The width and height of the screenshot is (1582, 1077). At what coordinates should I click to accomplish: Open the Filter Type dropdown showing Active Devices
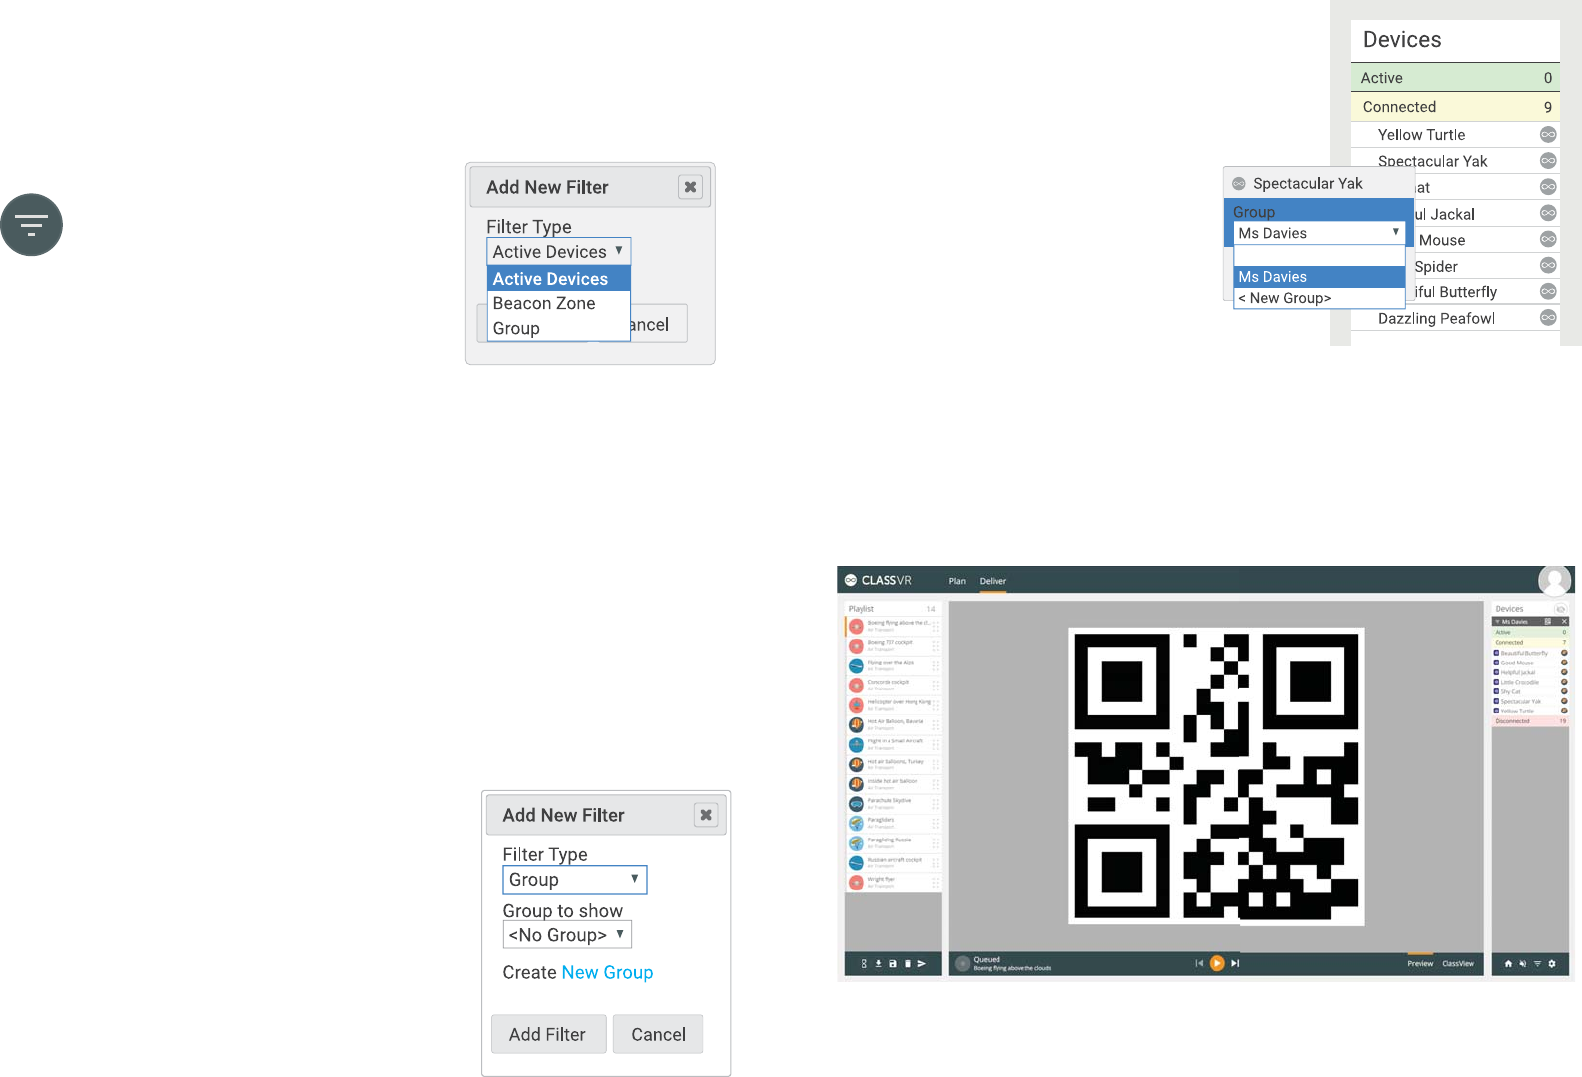point(558,251)
